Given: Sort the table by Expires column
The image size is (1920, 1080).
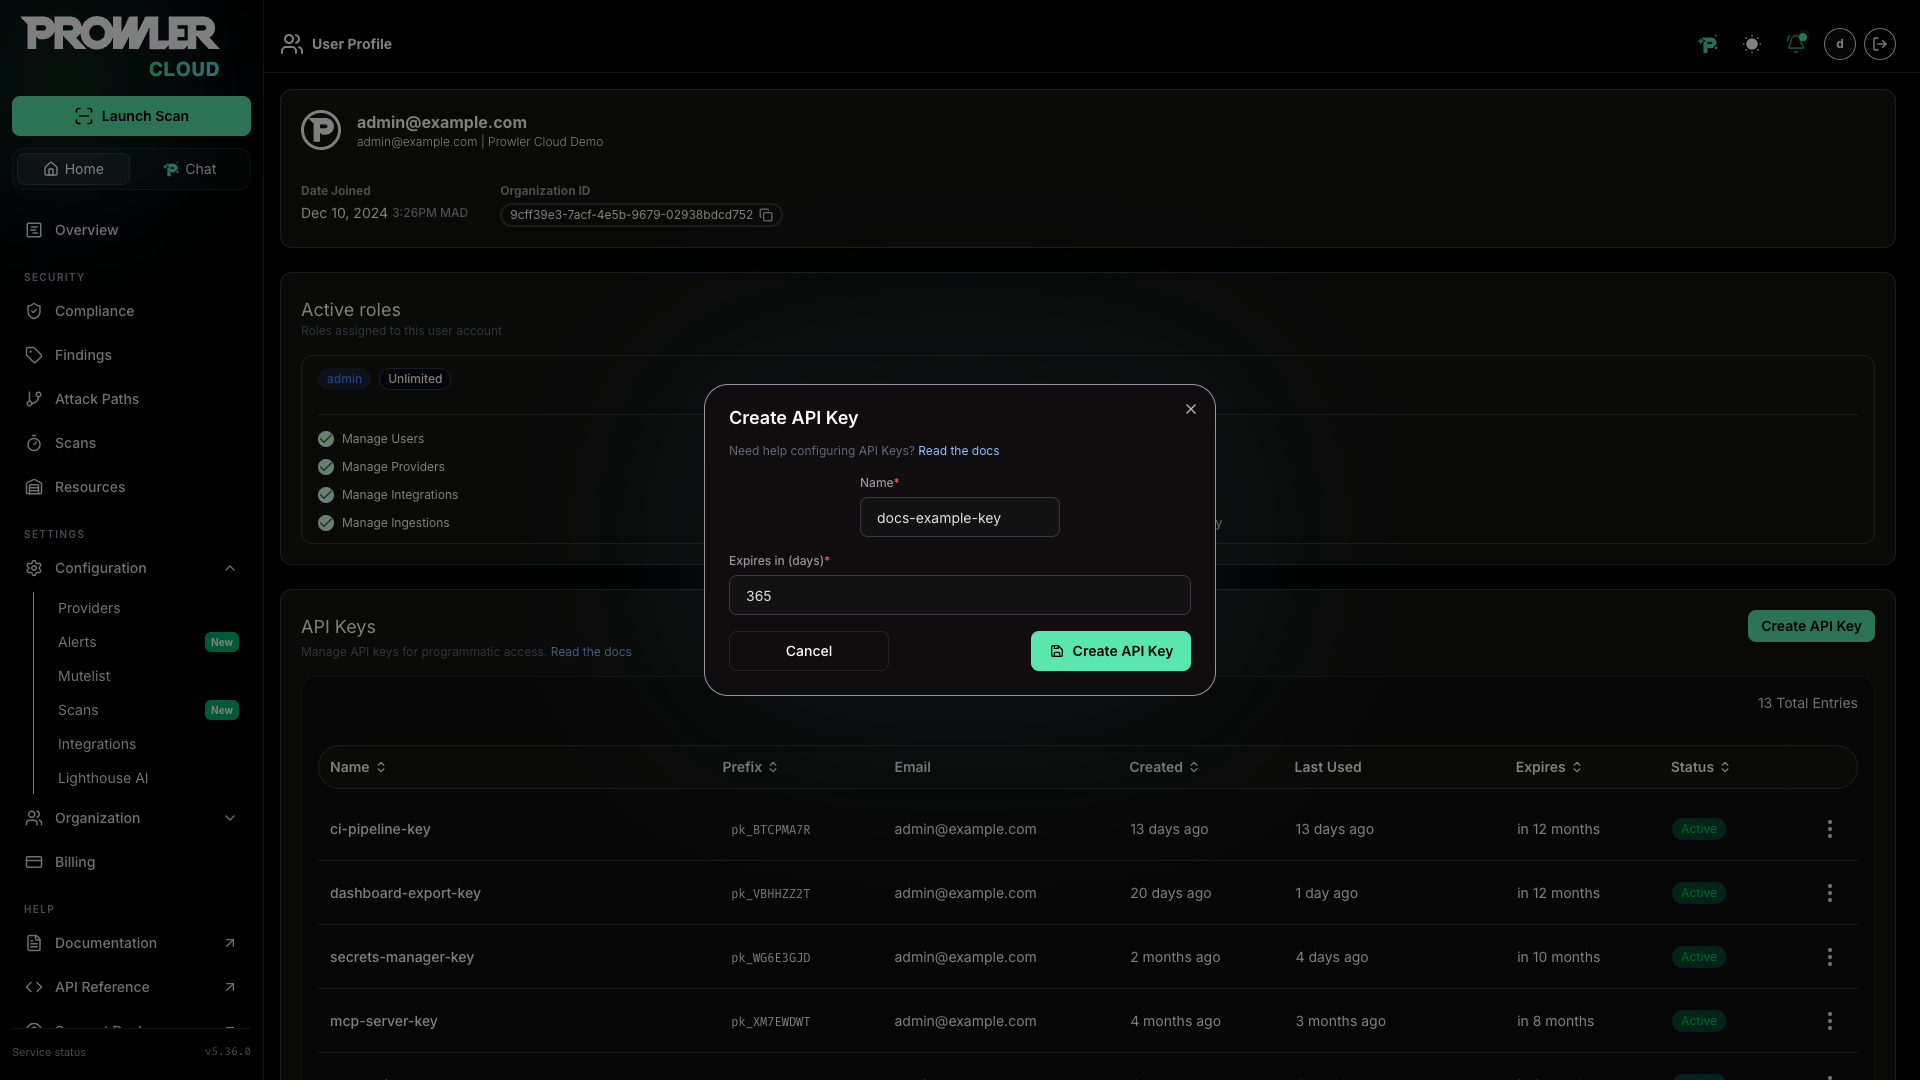Looking at the screenshot, I should (x=1549, y=767).
